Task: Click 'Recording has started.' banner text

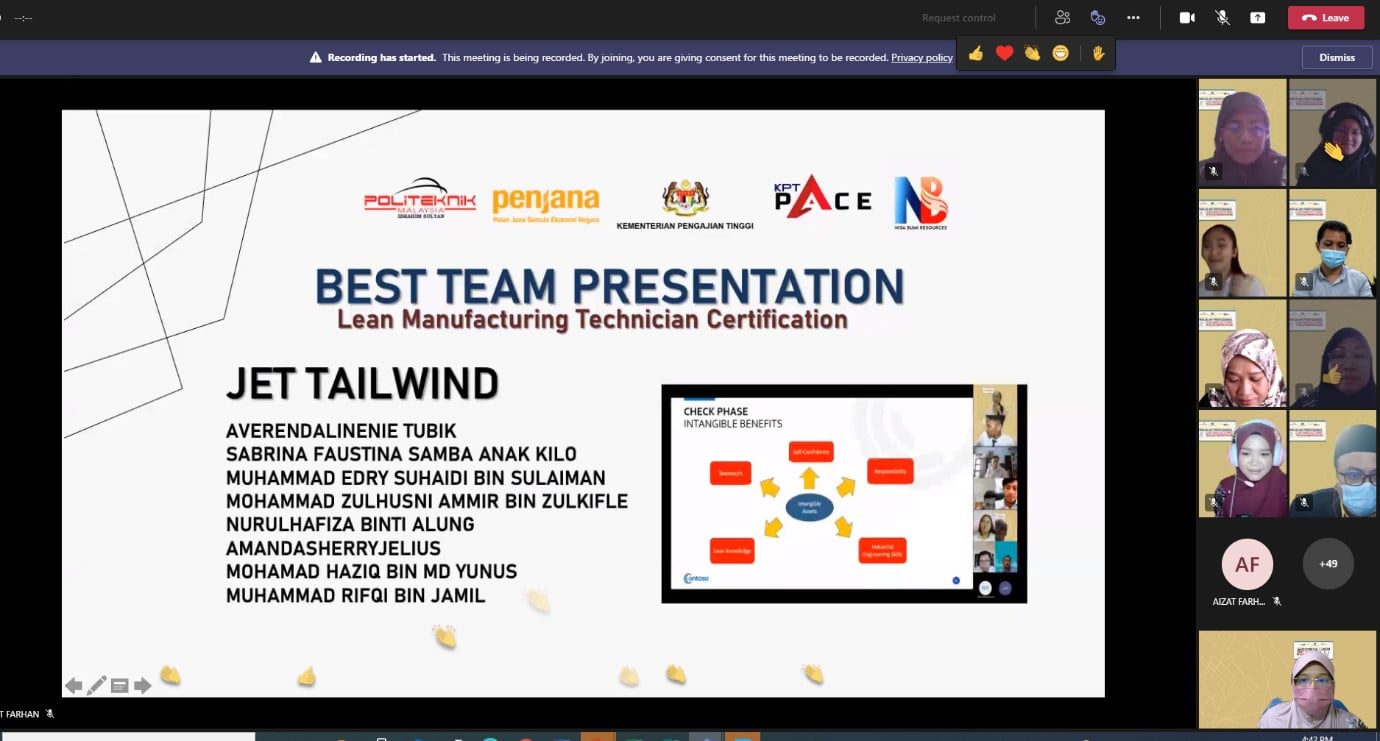Action: [x=382, y=57]
